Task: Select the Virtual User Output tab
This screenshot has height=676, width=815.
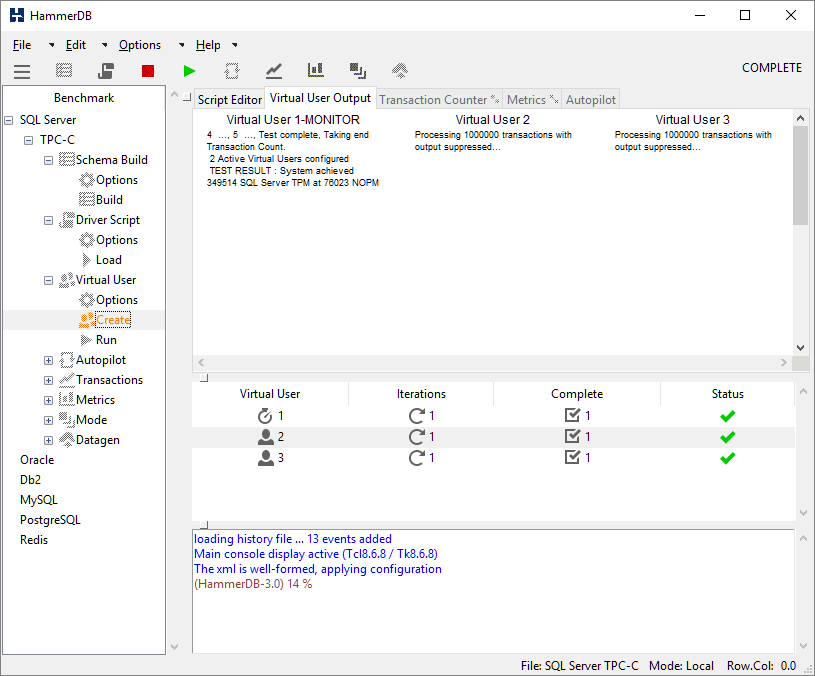Action: tap(320, 98)
